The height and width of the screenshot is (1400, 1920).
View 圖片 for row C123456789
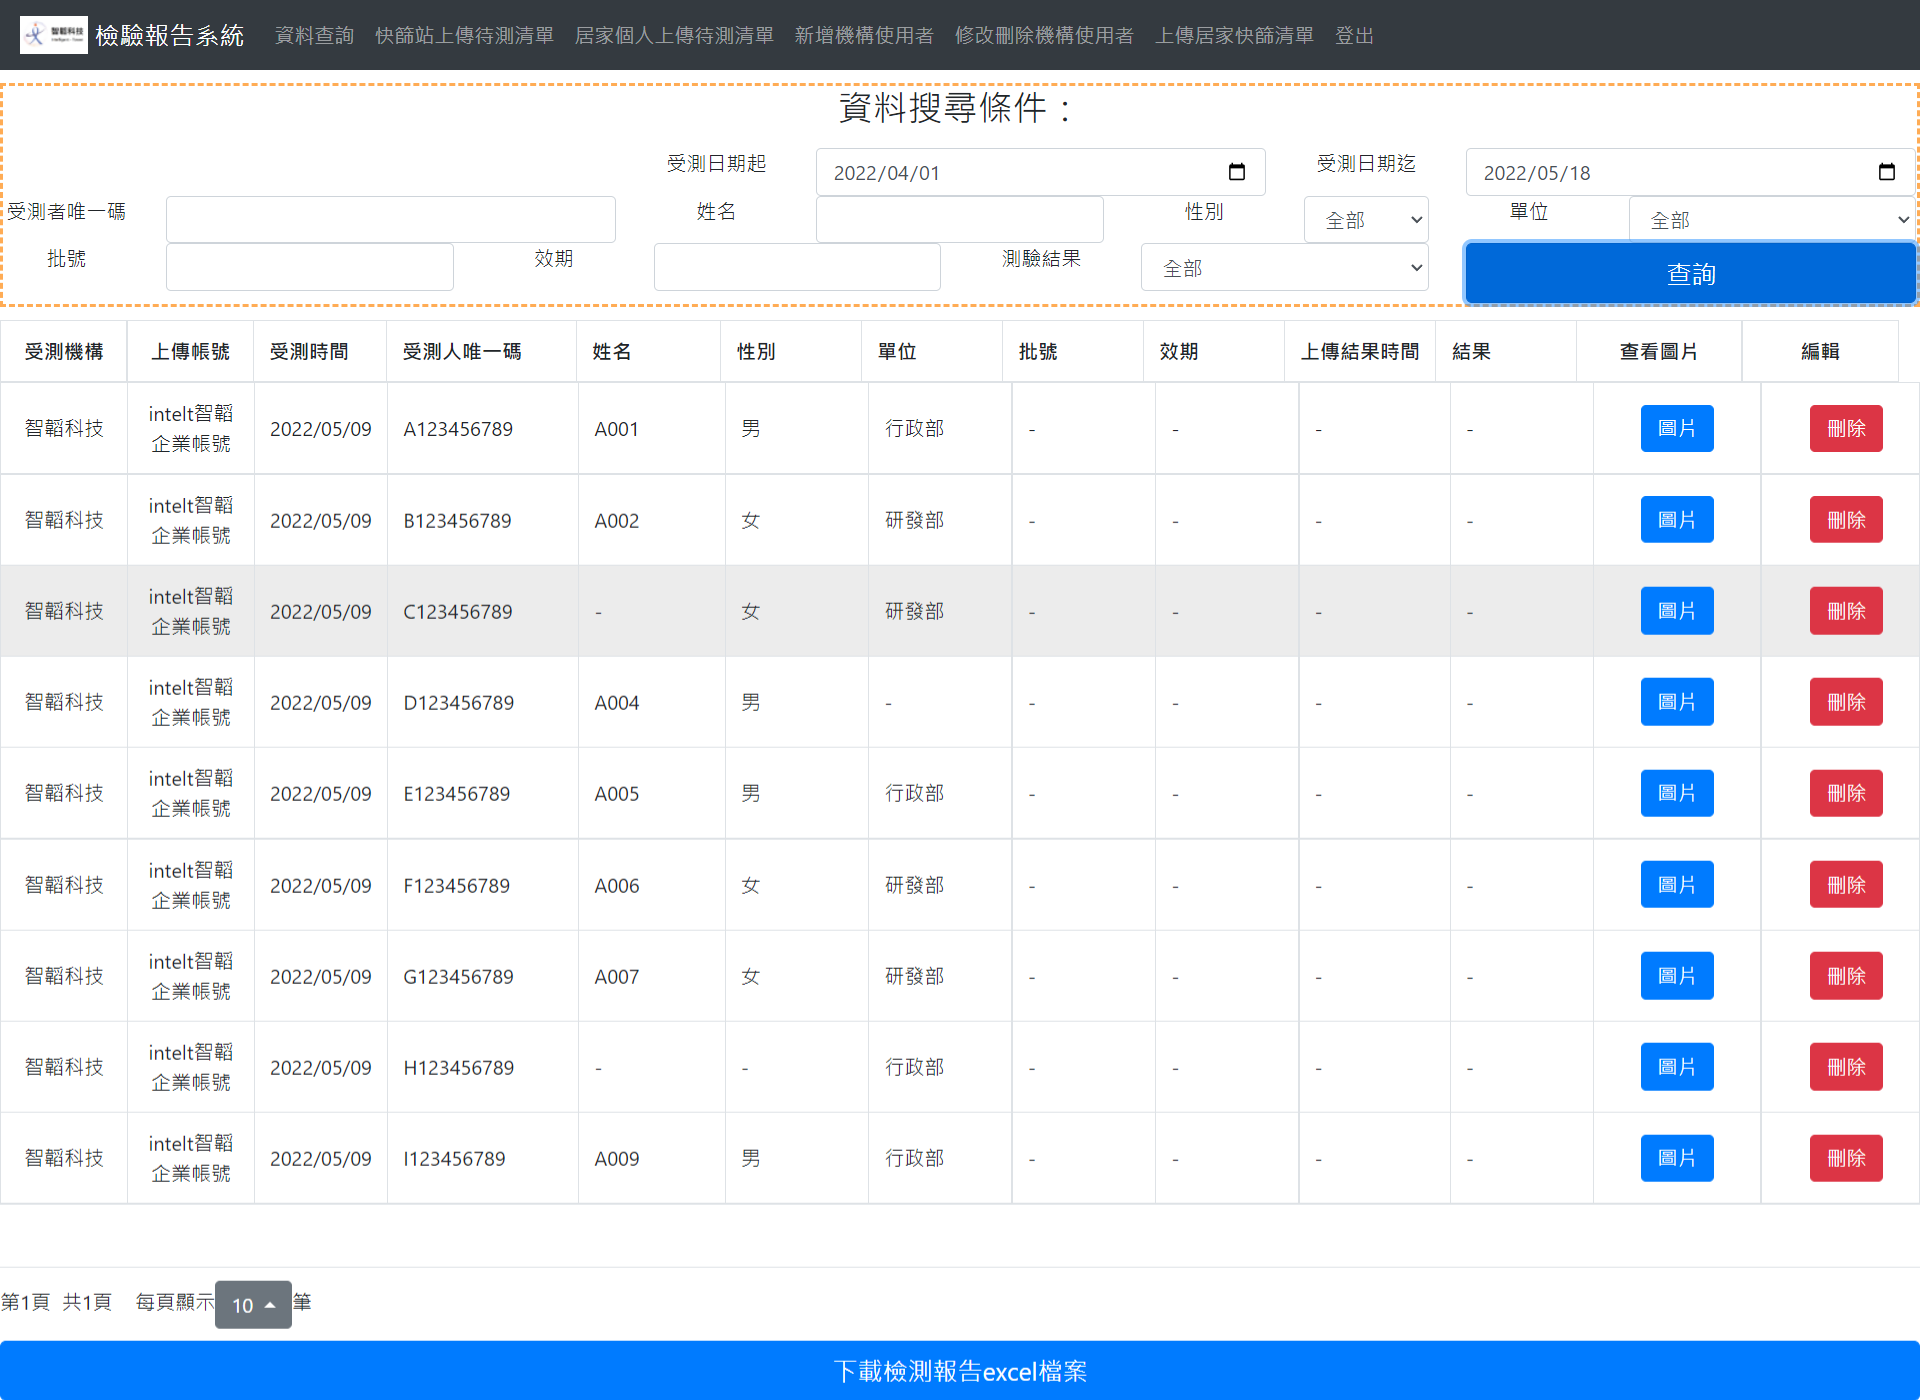click(x=1677, y=611)
